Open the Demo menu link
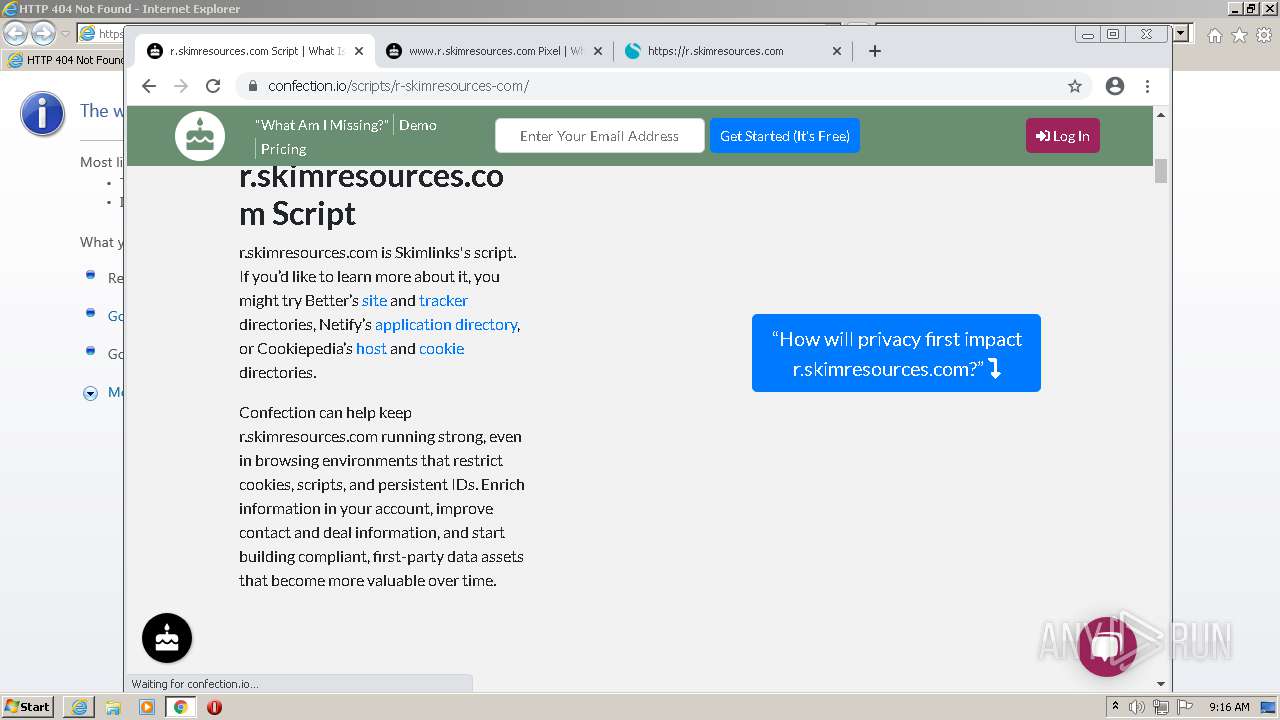1280x720 pixels. point(418,125)
